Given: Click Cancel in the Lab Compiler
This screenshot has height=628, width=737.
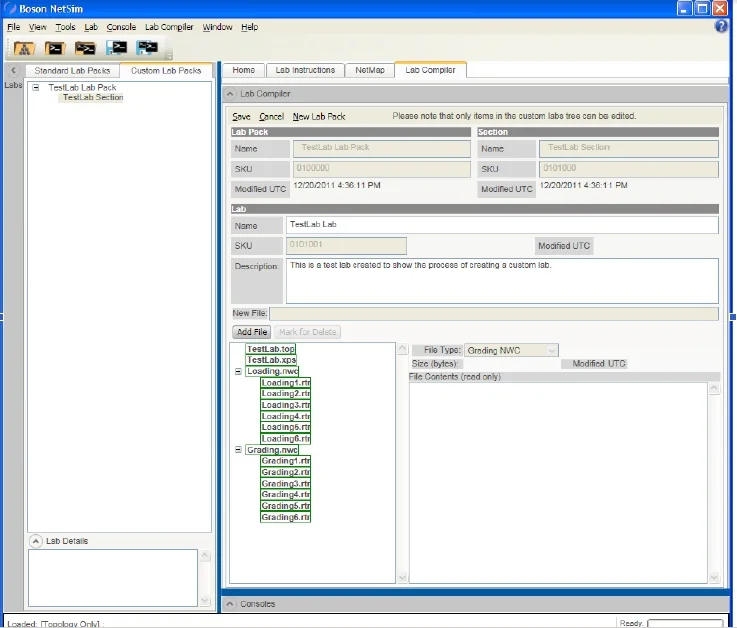Looking at the screenshot, I should coord(271,117).
